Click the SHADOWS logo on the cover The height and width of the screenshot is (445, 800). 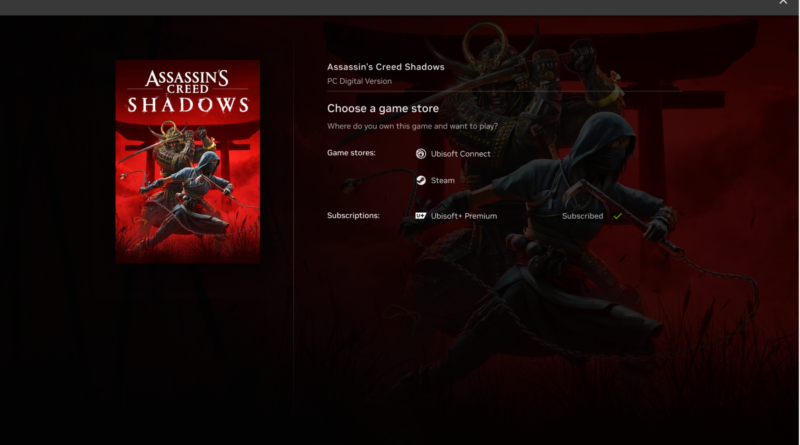click(187, 103)
